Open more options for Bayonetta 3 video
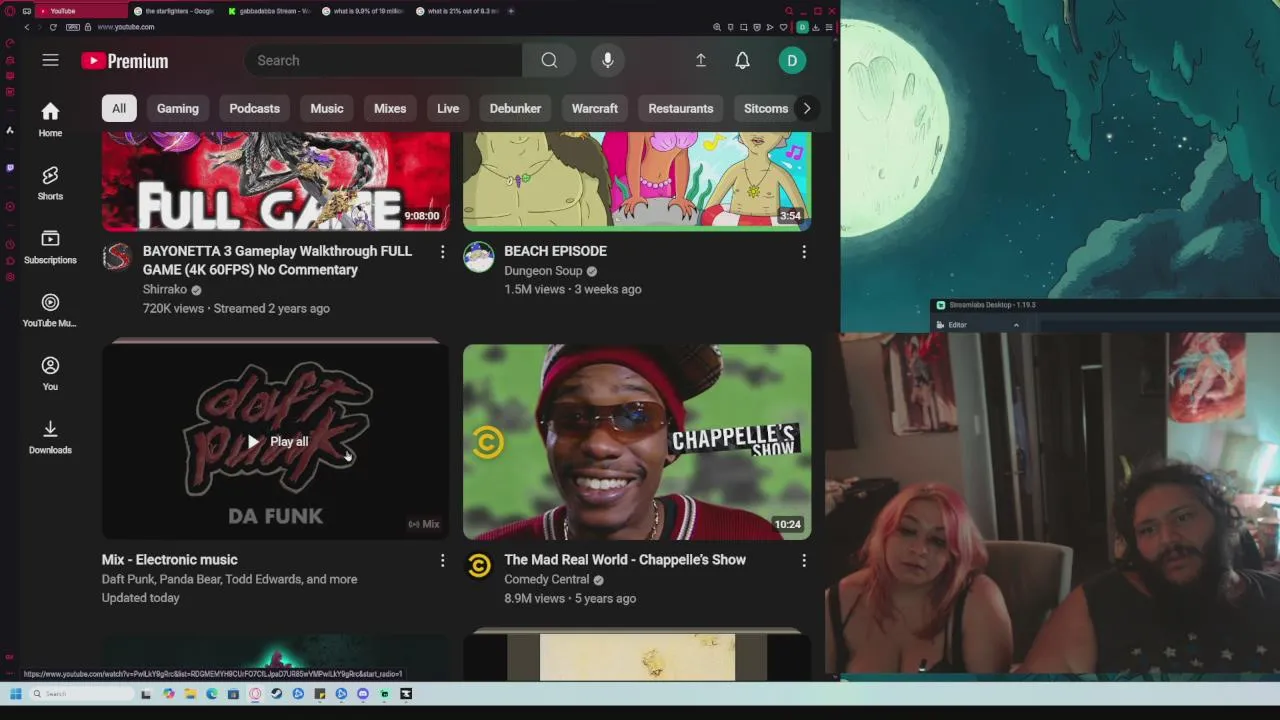 point(442,252)
